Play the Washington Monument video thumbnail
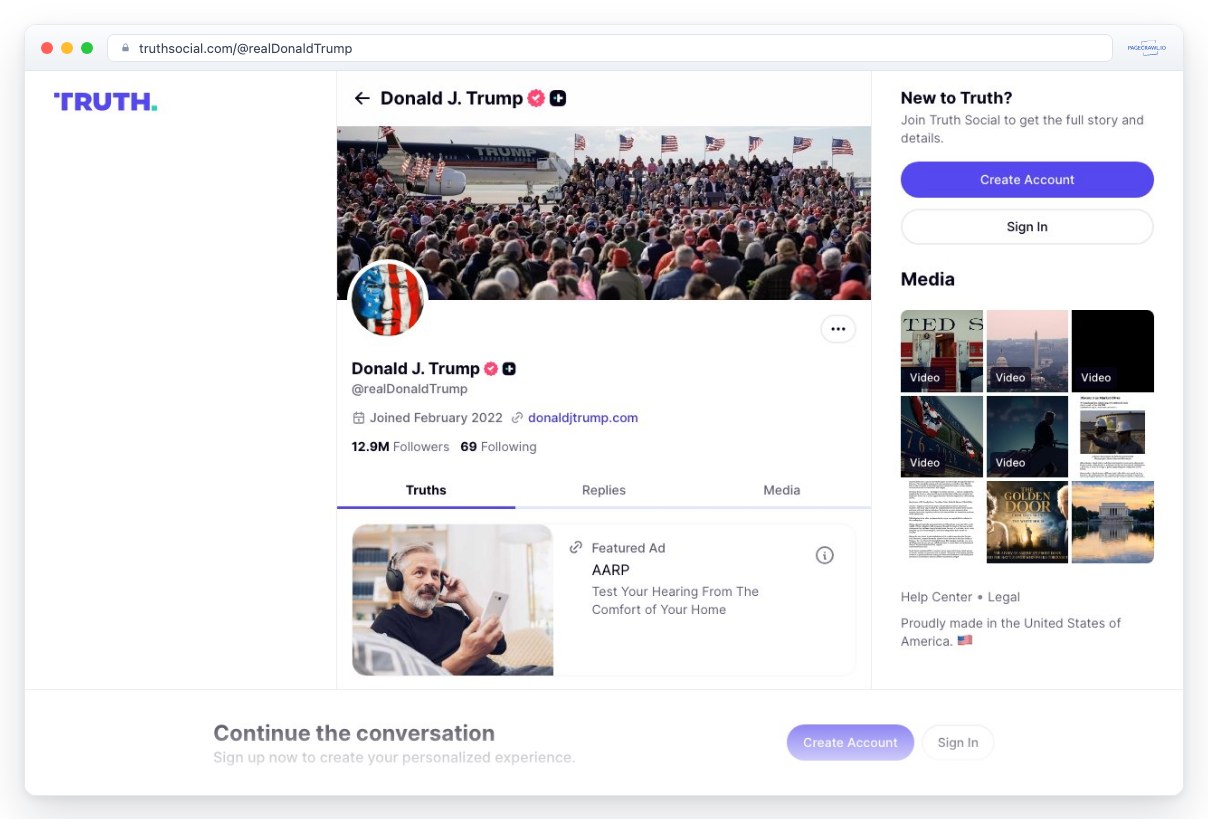Image resolution: width=1208 pixels, height=819 pixels. 1027,351
